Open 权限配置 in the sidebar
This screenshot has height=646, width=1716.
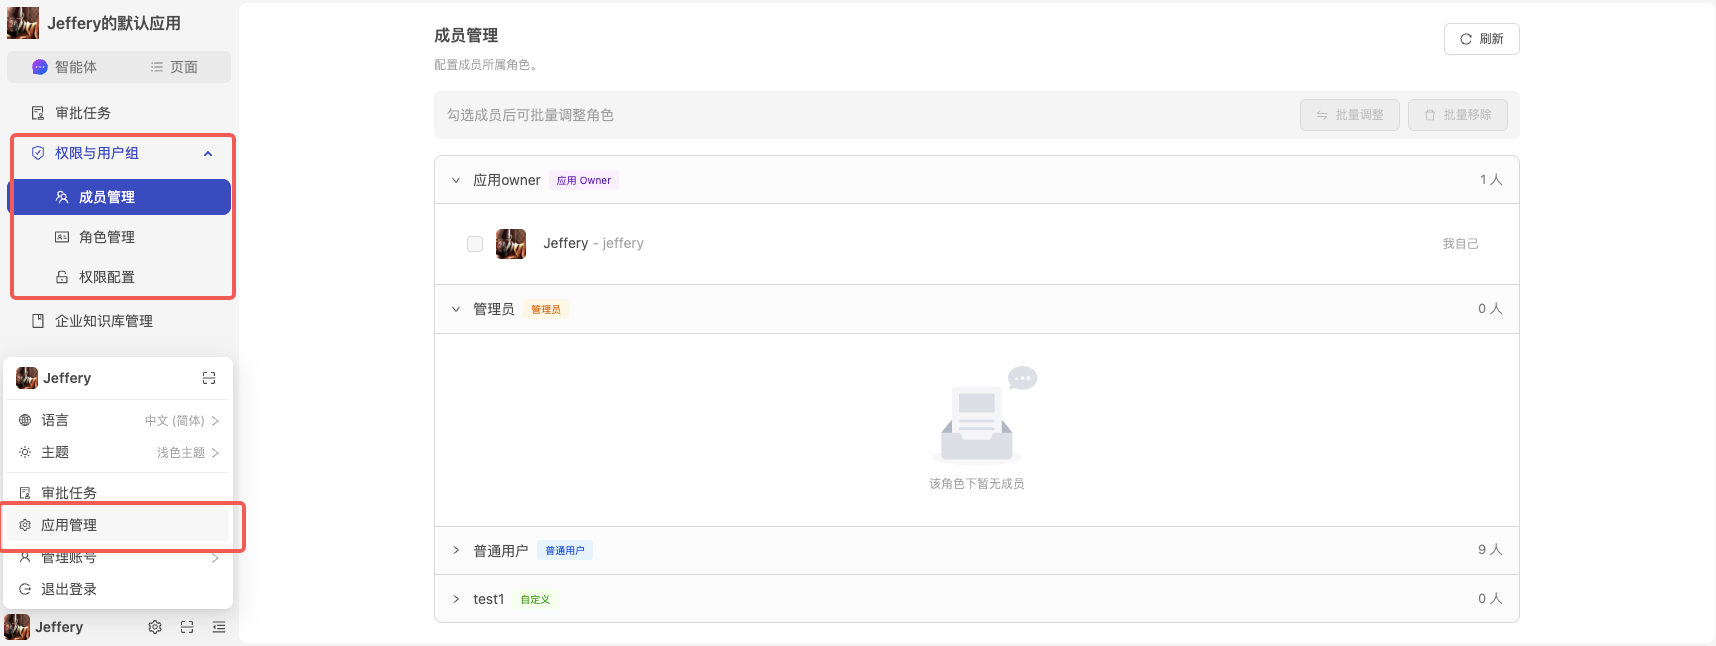pyautogui.click(x=119, y=277)
